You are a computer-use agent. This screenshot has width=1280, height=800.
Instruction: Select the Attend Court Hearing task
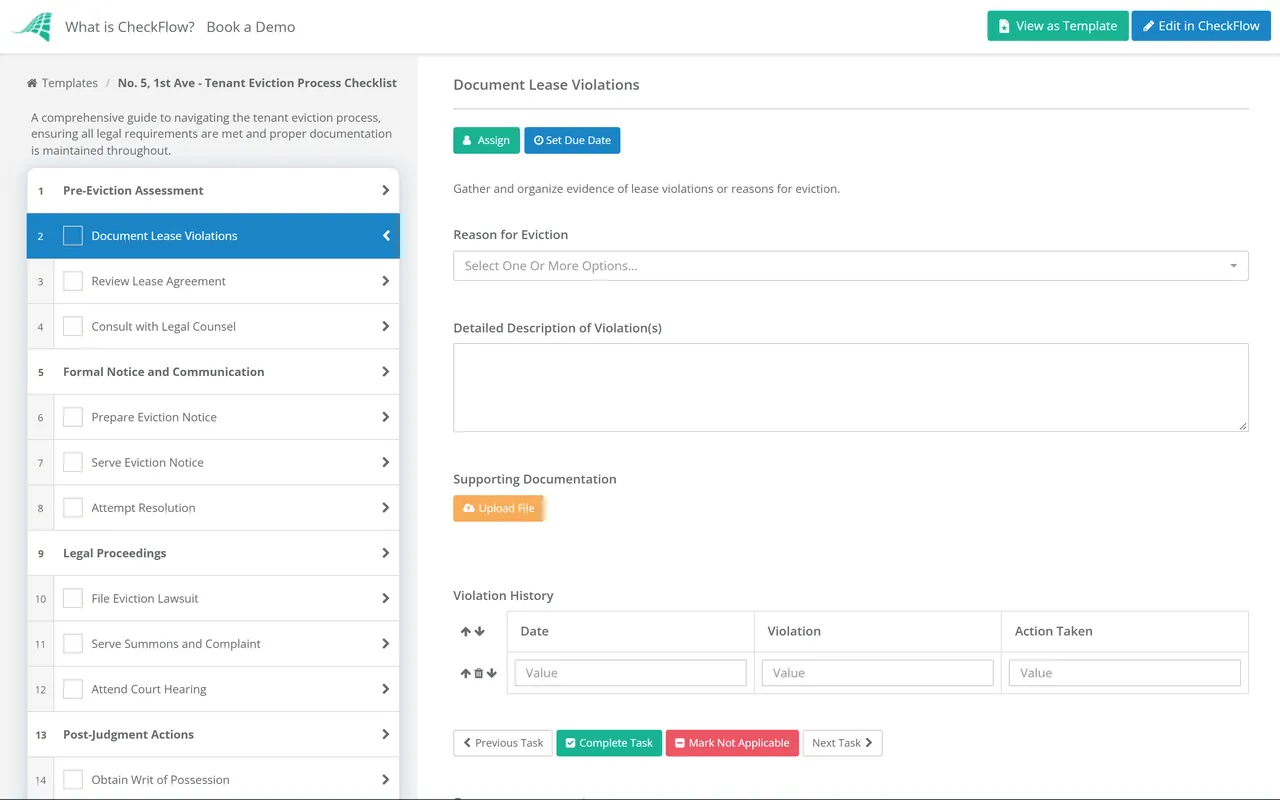pos(213,689)
